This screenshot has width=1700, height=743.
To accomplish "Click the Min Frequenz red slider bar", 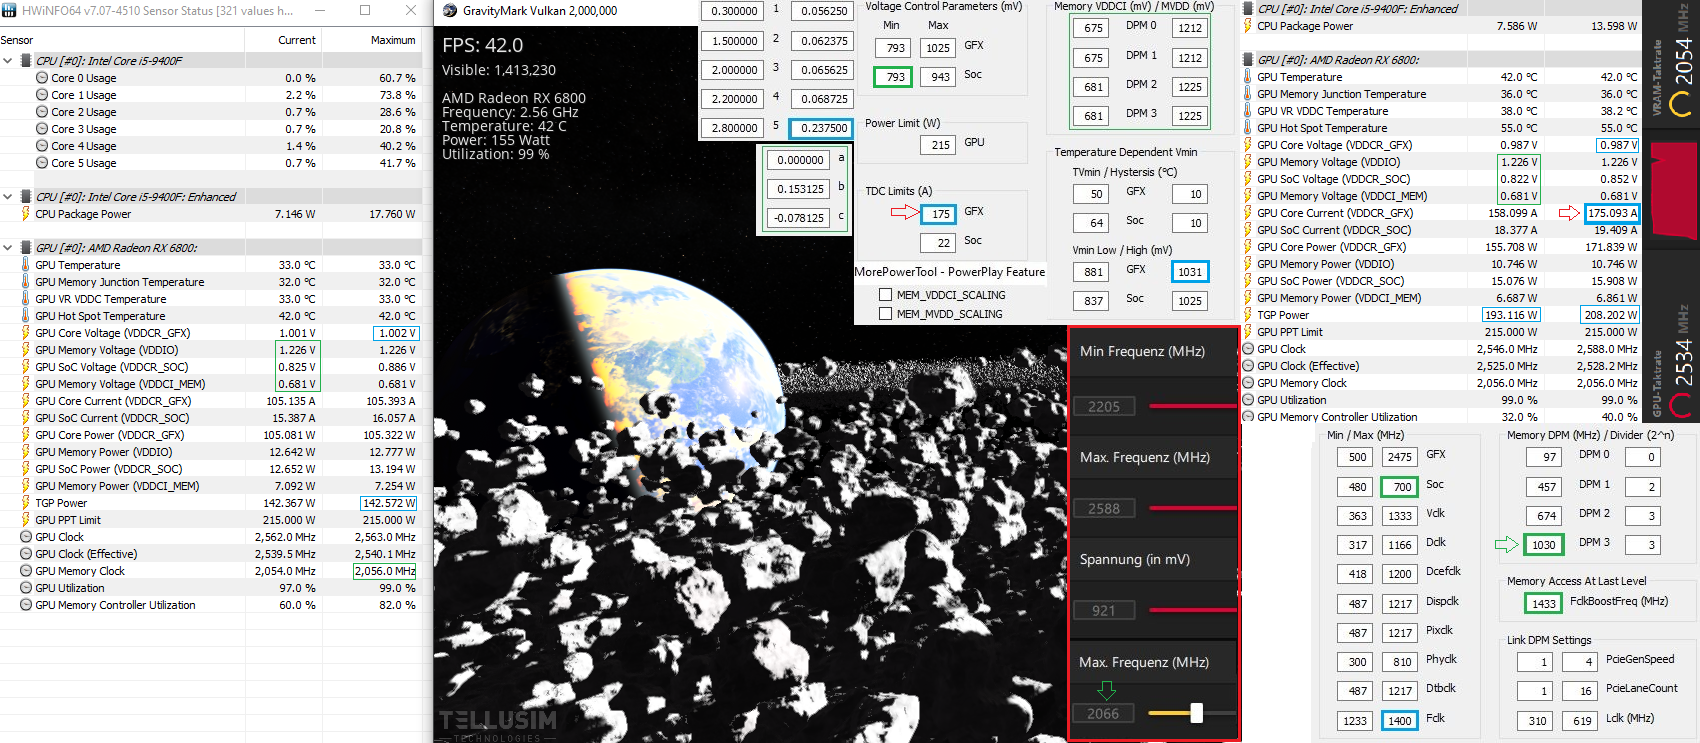I will point(1193,406).
